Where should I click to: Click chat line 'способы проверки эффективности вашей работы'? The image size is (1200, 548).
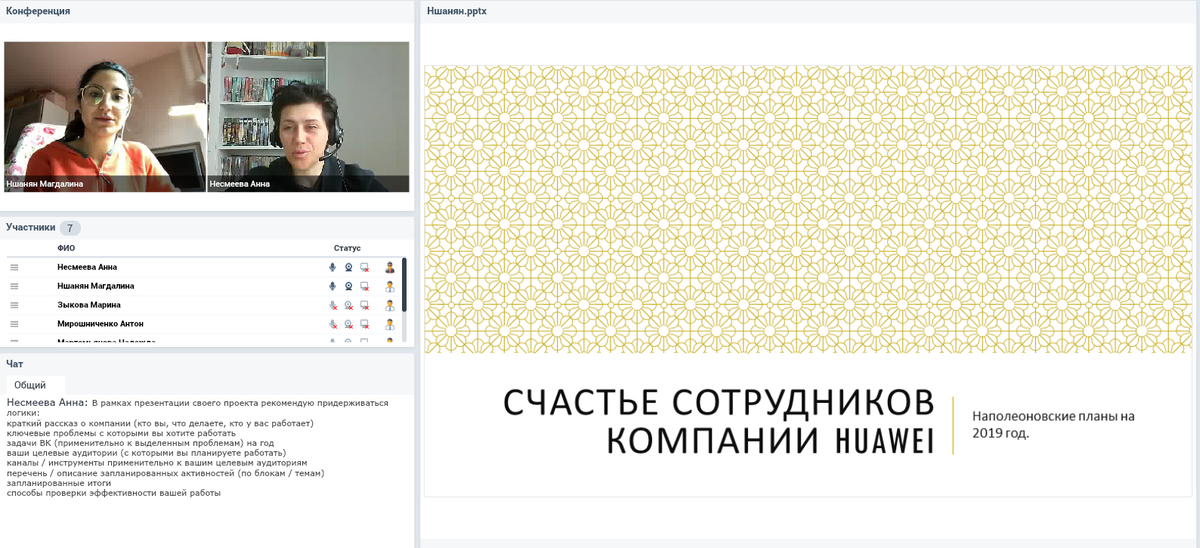113,493
